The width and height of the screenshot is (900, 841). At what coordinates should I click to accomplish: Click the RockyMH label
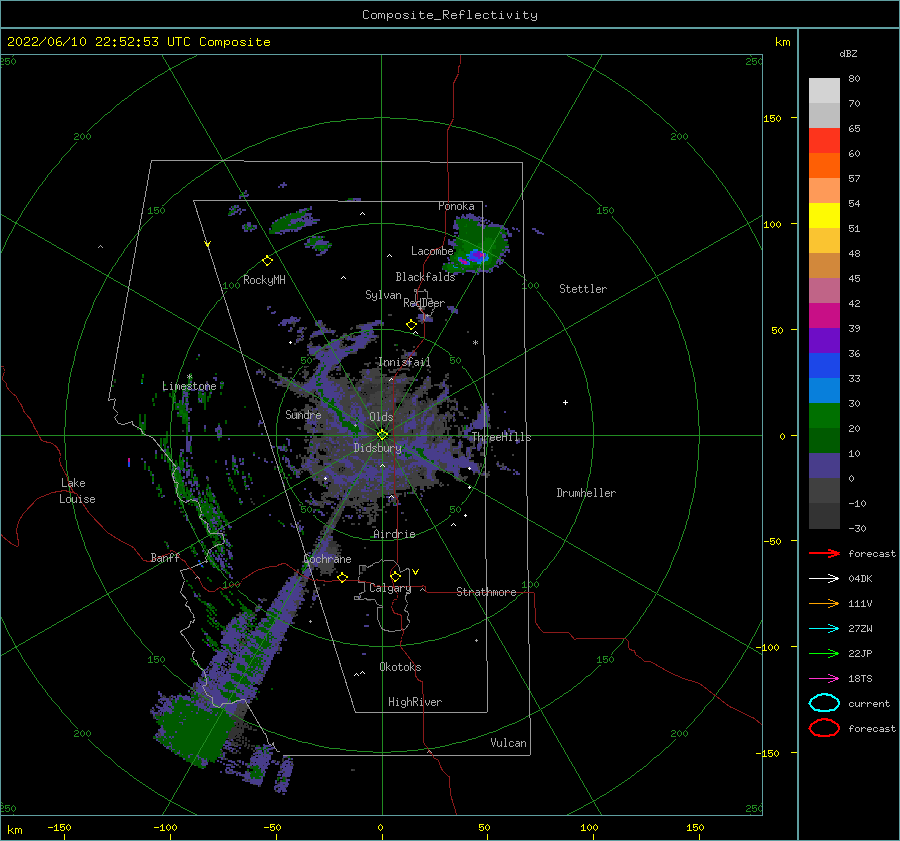pyautogui.click(x=264, y=280)
